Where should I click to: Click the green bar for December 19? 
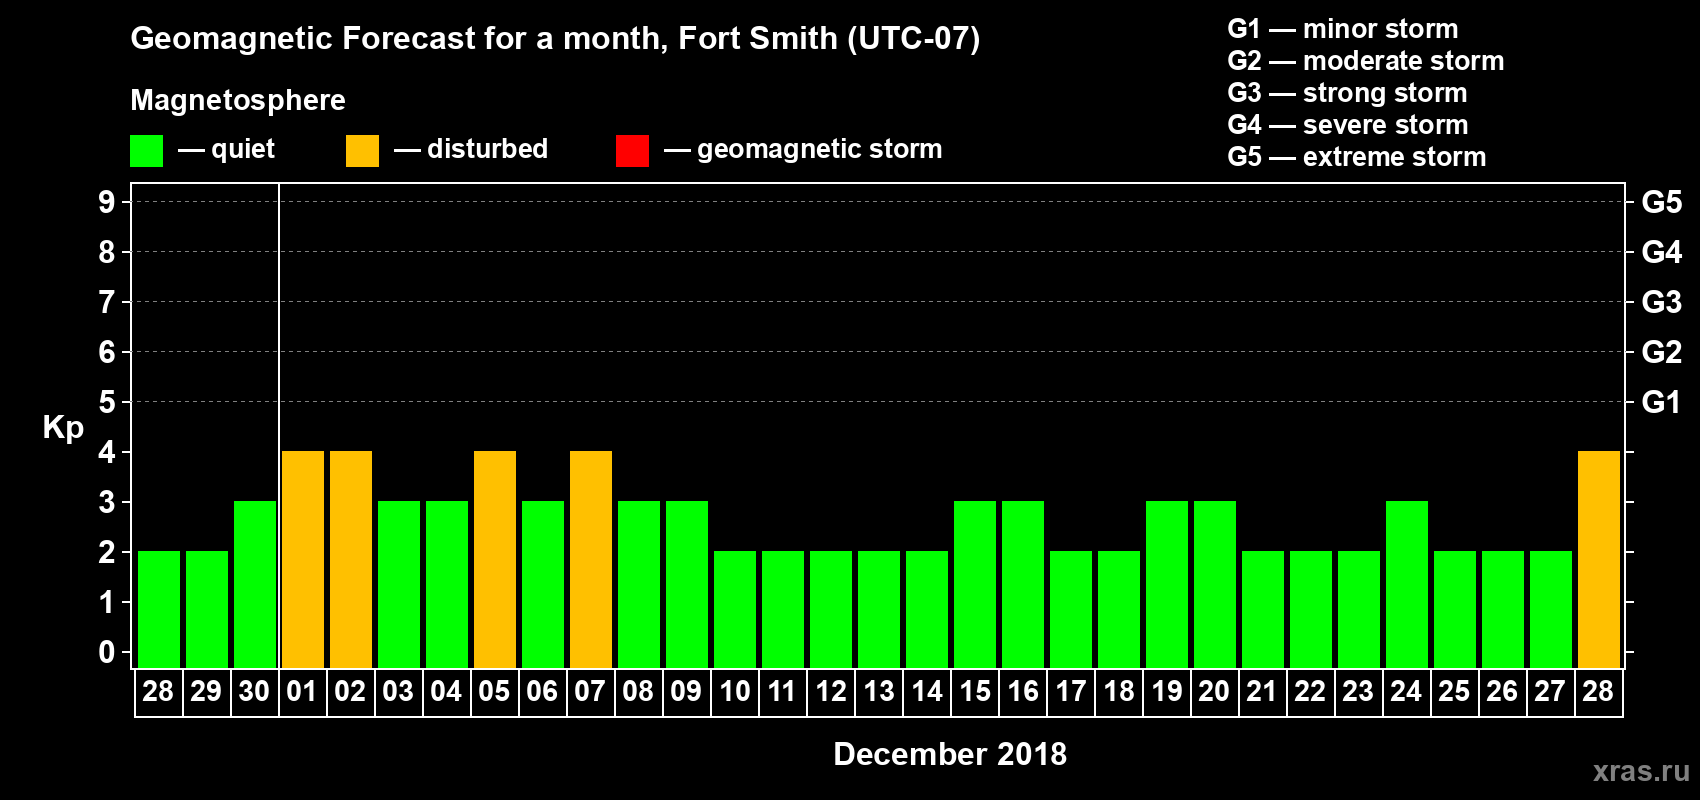point(1167,584)
